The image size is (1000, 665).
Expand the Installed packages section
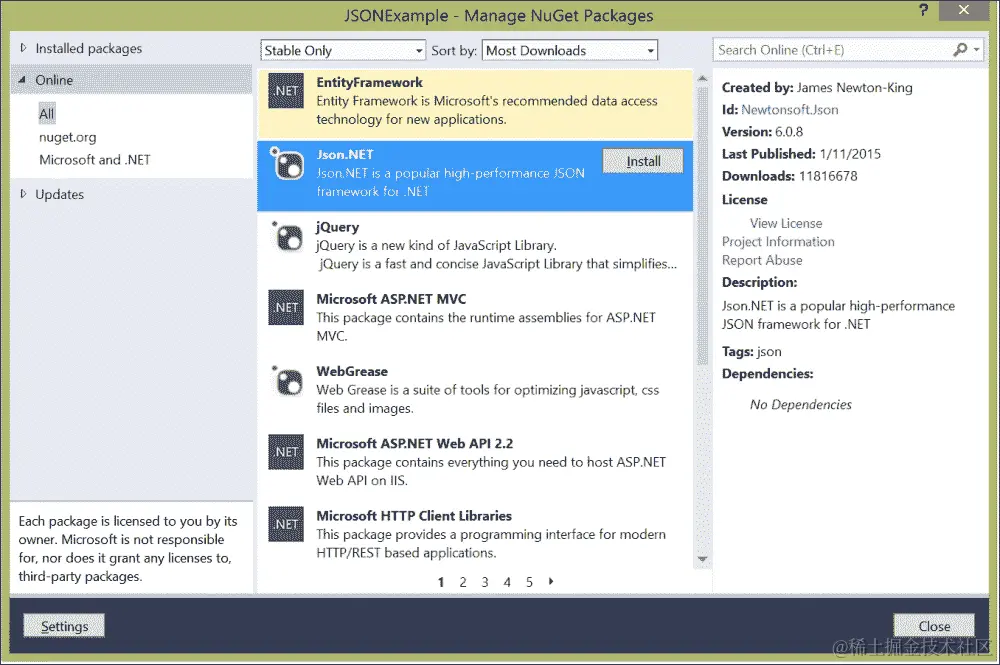pos(24,48)
